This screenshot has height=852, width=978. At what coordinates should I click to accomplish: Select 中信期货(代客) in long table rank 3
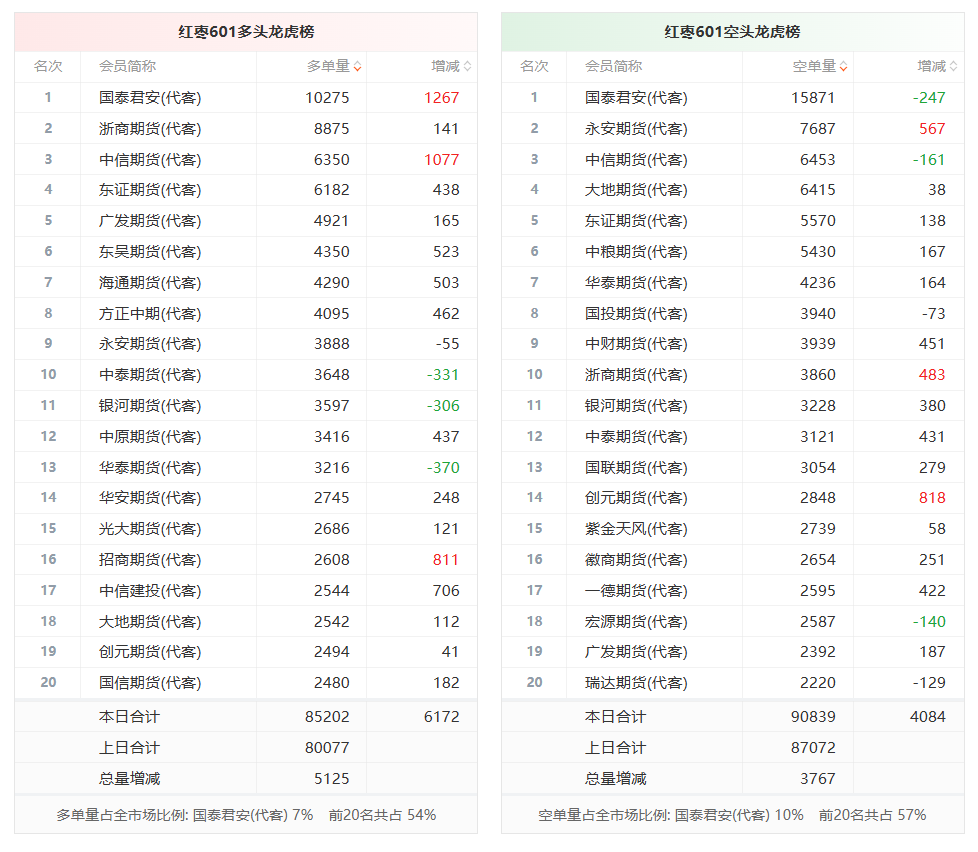pyautogui.click(x=150, y=160)
